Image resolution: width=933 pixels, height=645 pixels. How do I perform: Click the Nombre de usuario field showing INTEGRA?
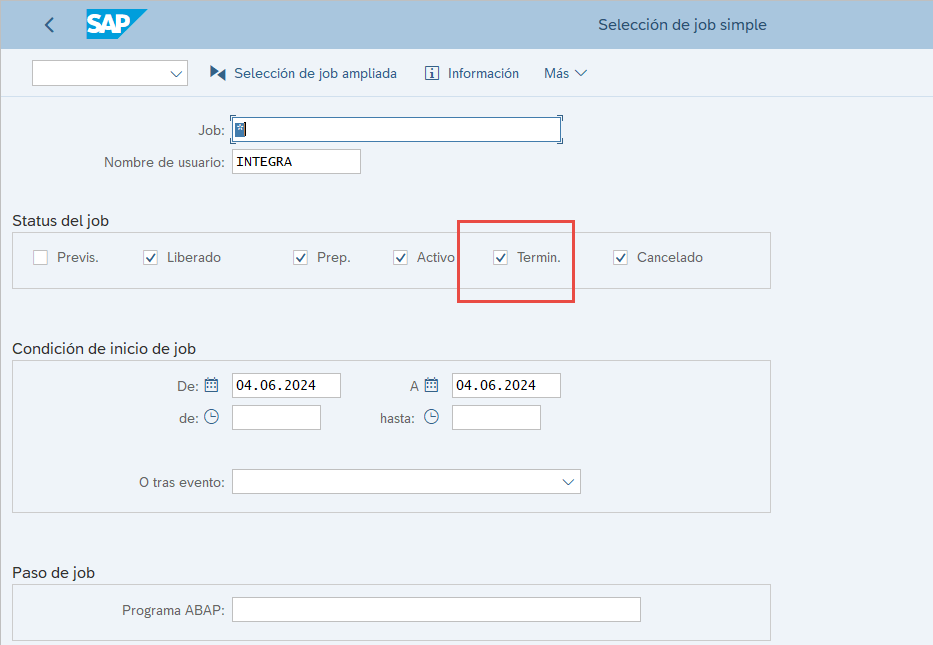(x=296, y=160)
